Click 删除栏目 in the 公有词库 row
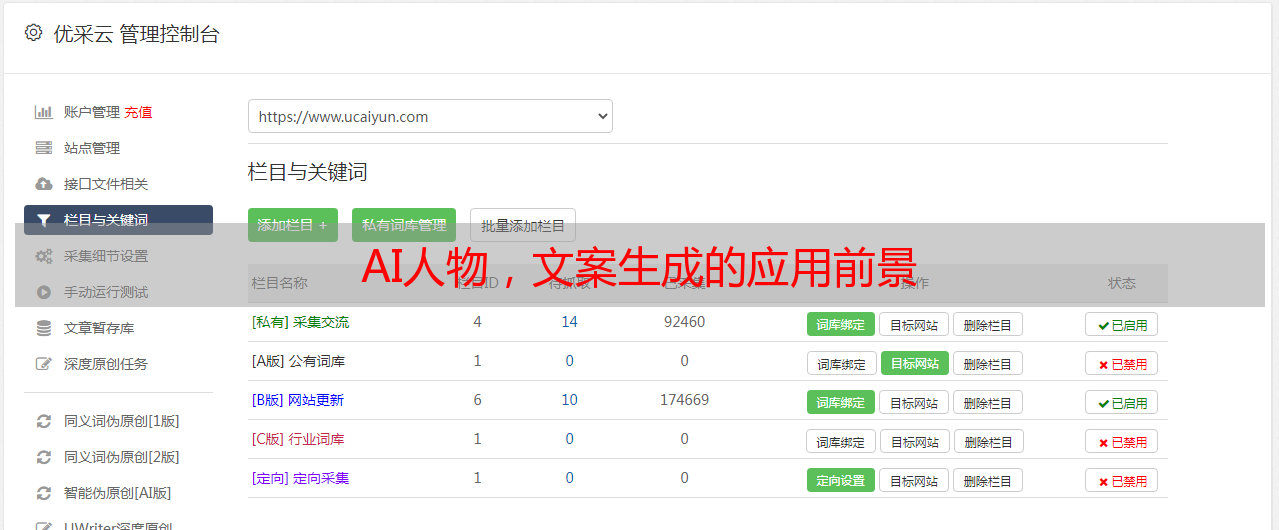The image size is (1279, 530). [987, 363]
